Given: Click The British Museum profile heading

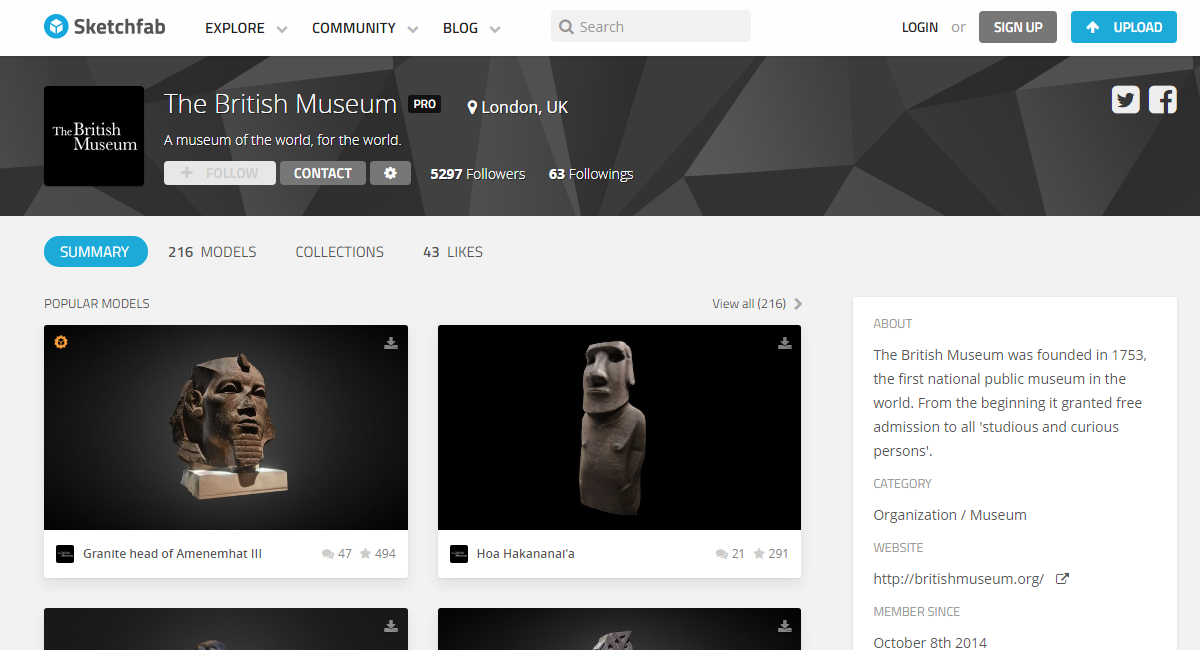Looking at the screenshot, I should click(x=281, y=104).
